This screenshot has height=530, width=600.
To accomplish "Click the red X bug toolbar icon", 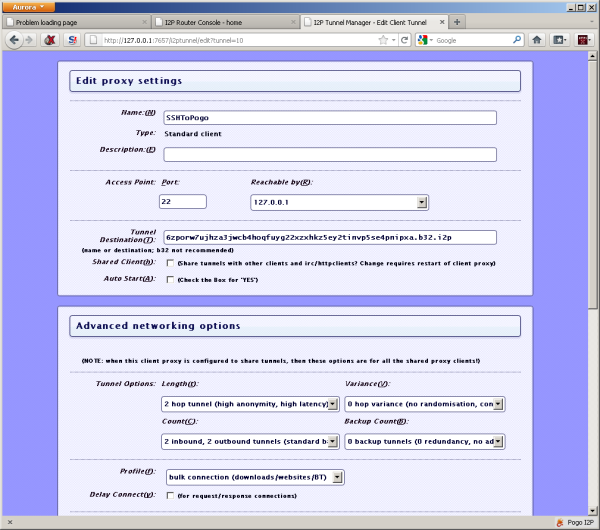I will [50, 40].
